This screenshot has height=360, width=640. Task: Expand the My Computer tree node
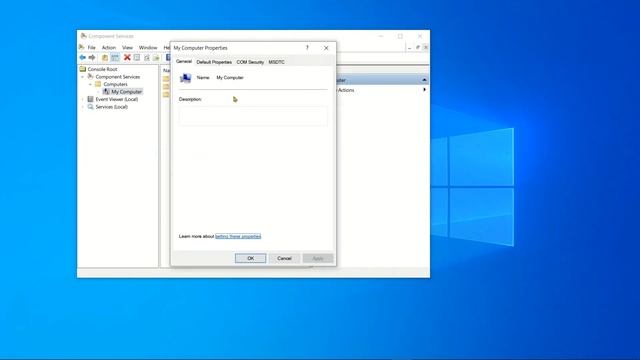[98, 92]
